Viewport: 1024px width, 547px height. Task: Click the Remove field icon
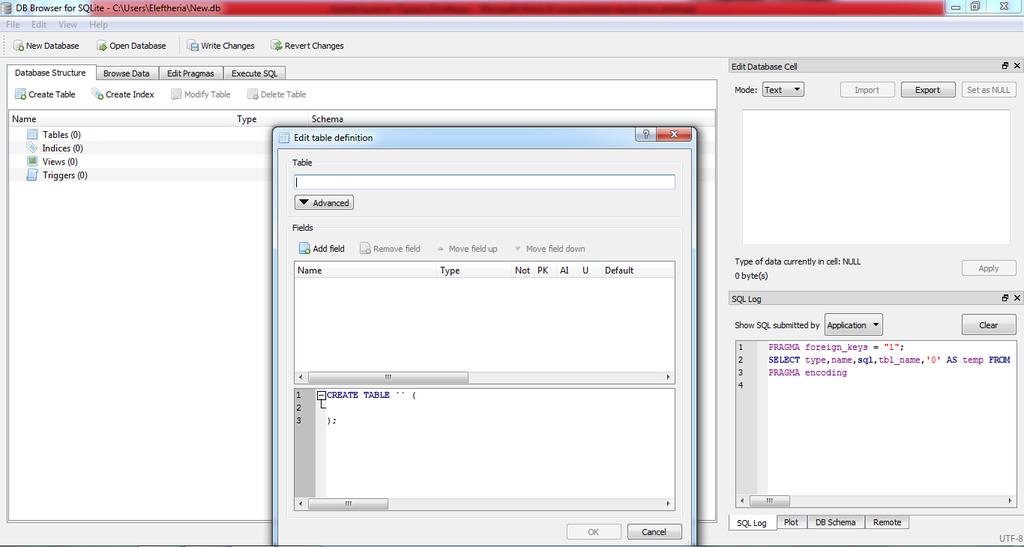click(x=365, y=249)
